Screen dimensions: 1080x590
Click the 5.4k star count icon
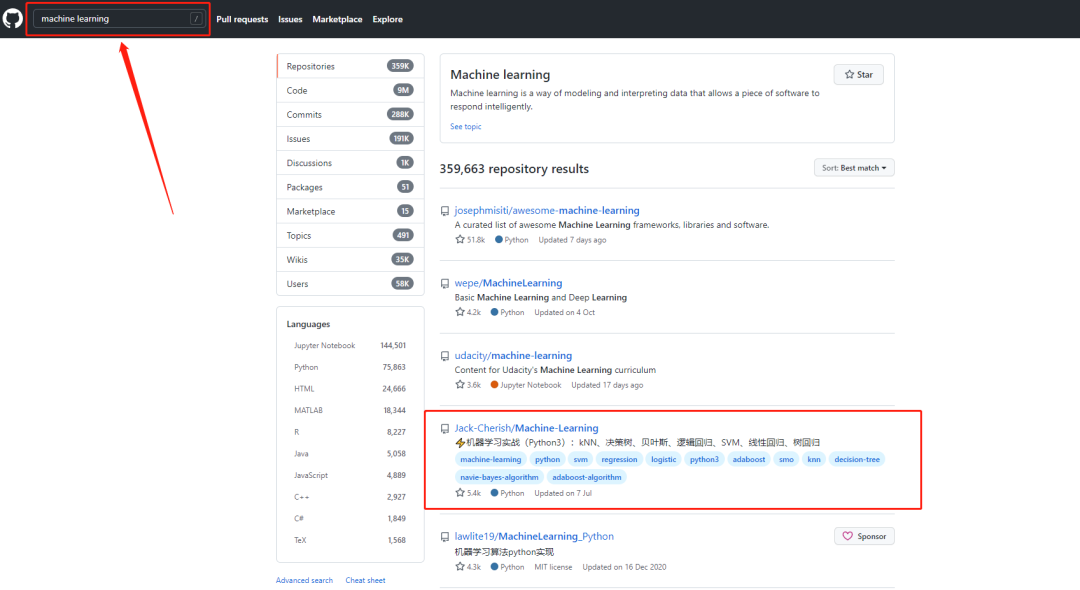click(460, 493)
